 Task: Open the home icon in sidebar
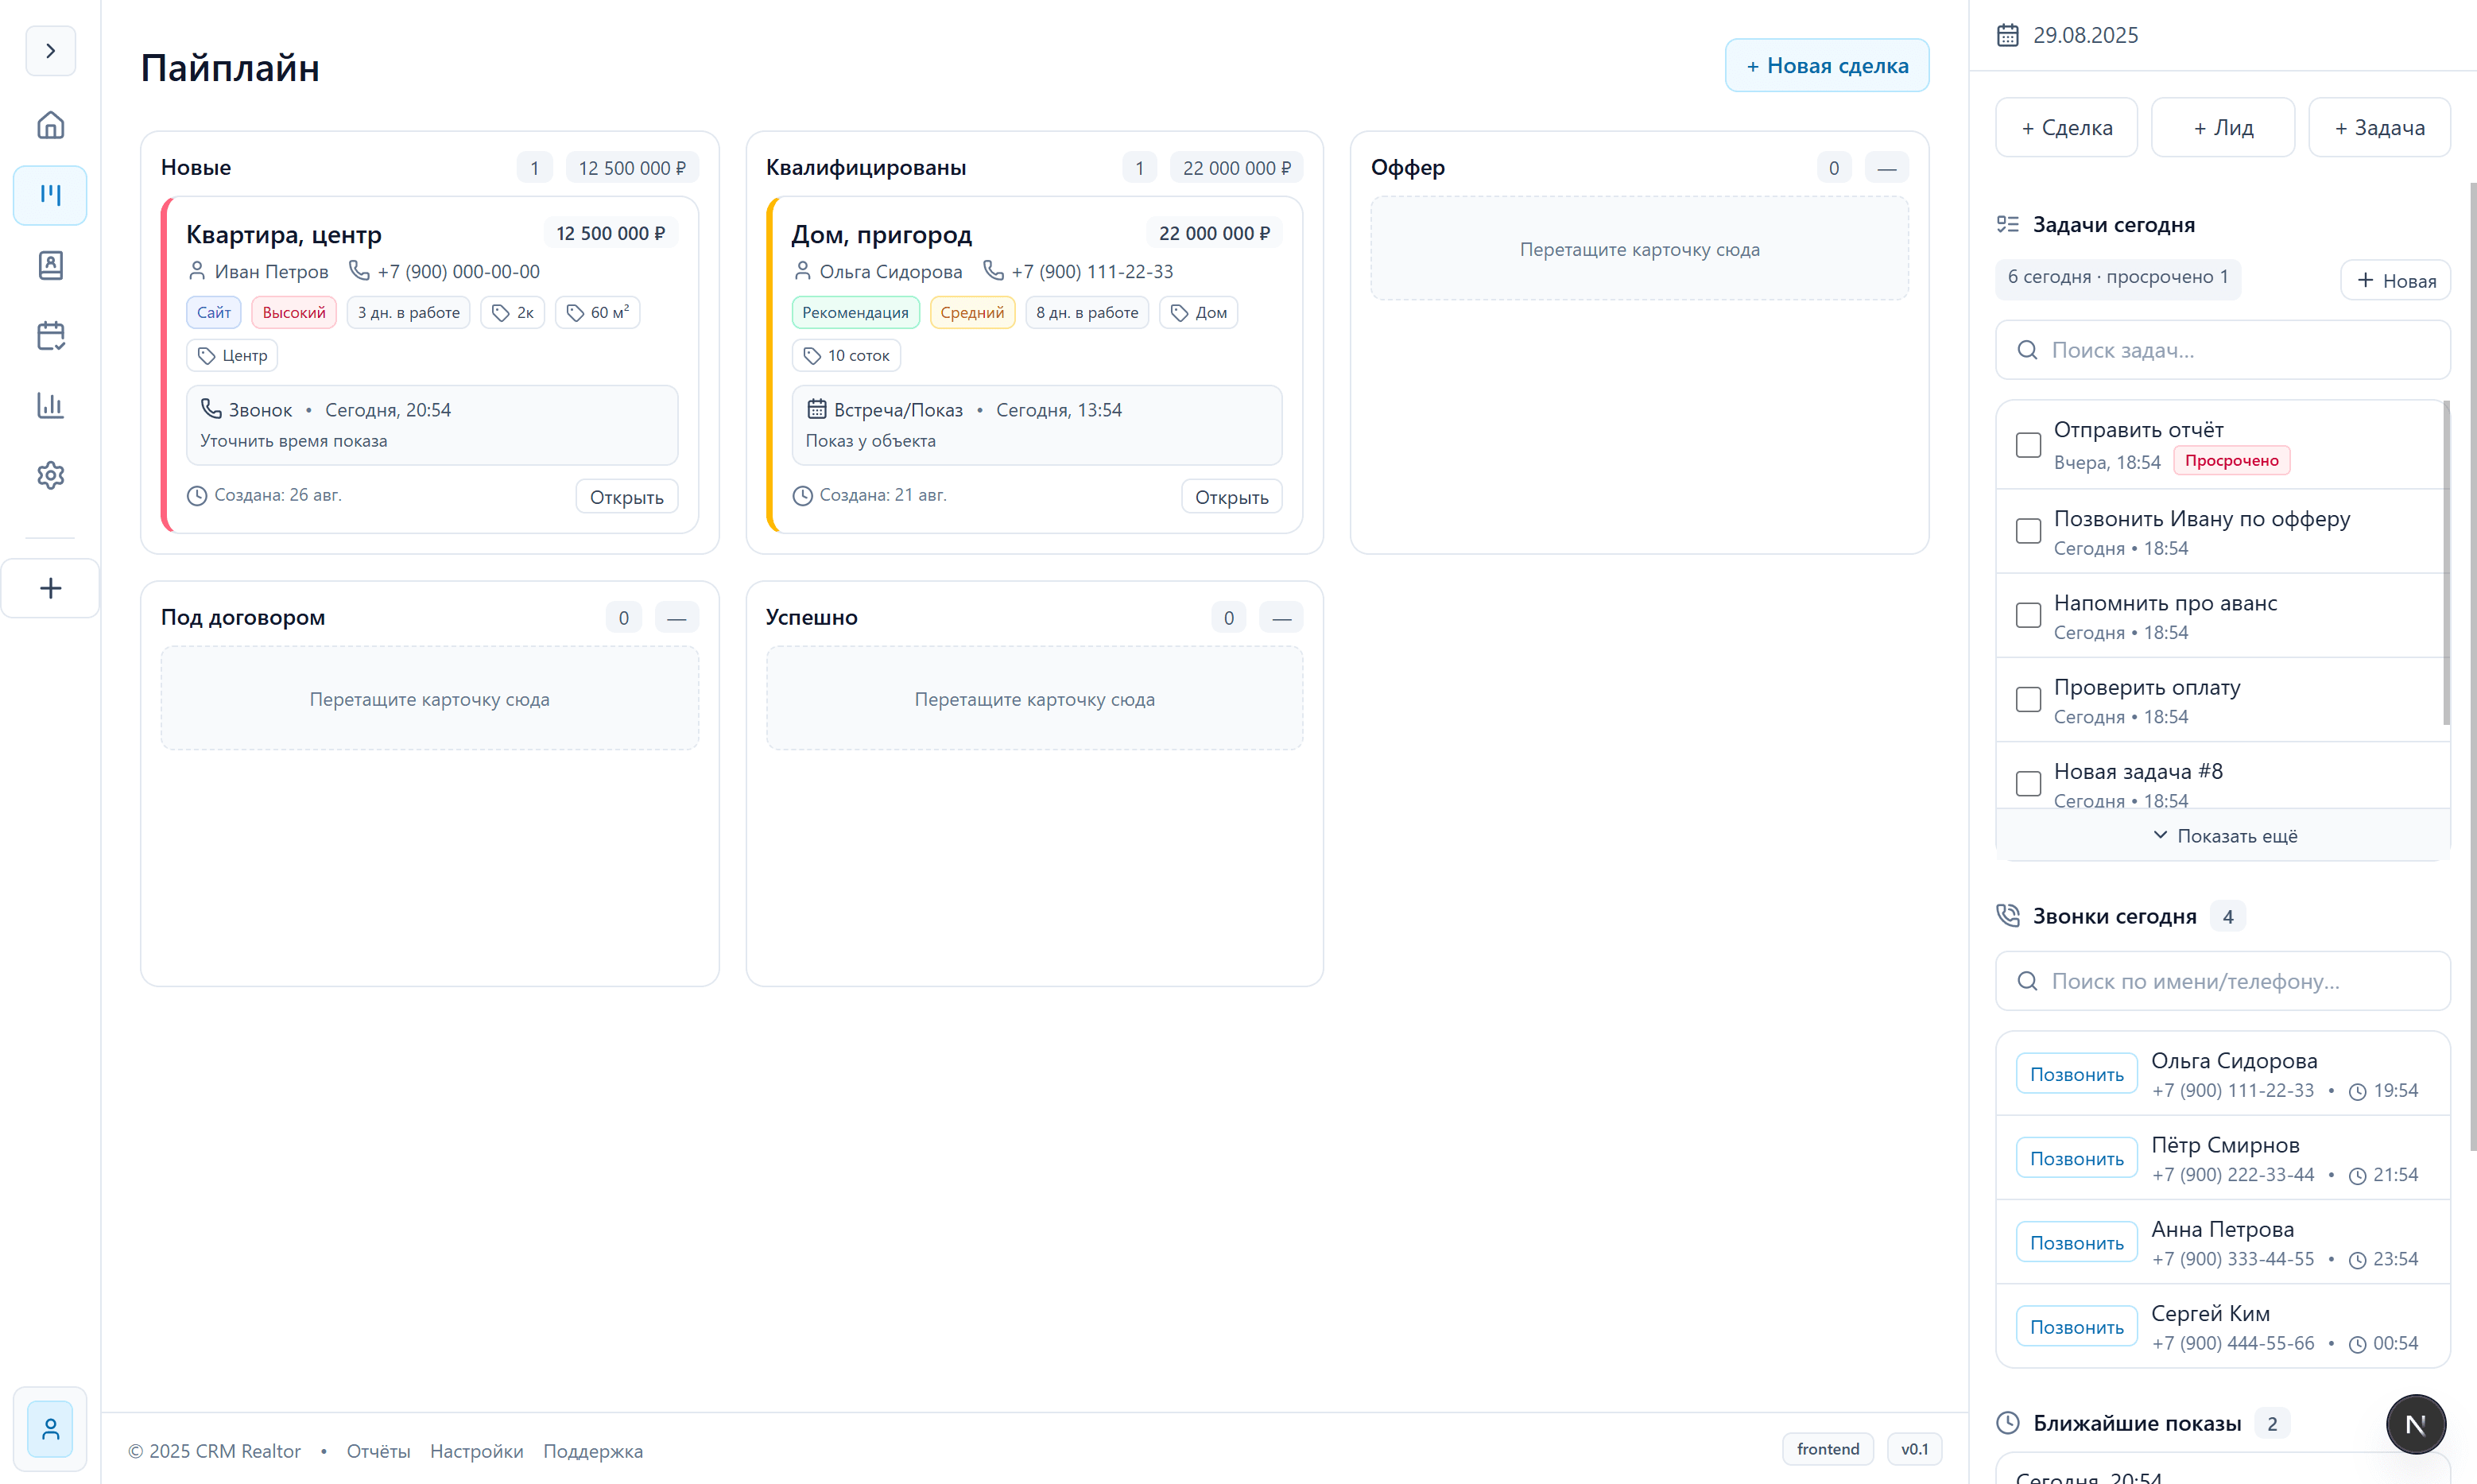[x=50, y=125]
